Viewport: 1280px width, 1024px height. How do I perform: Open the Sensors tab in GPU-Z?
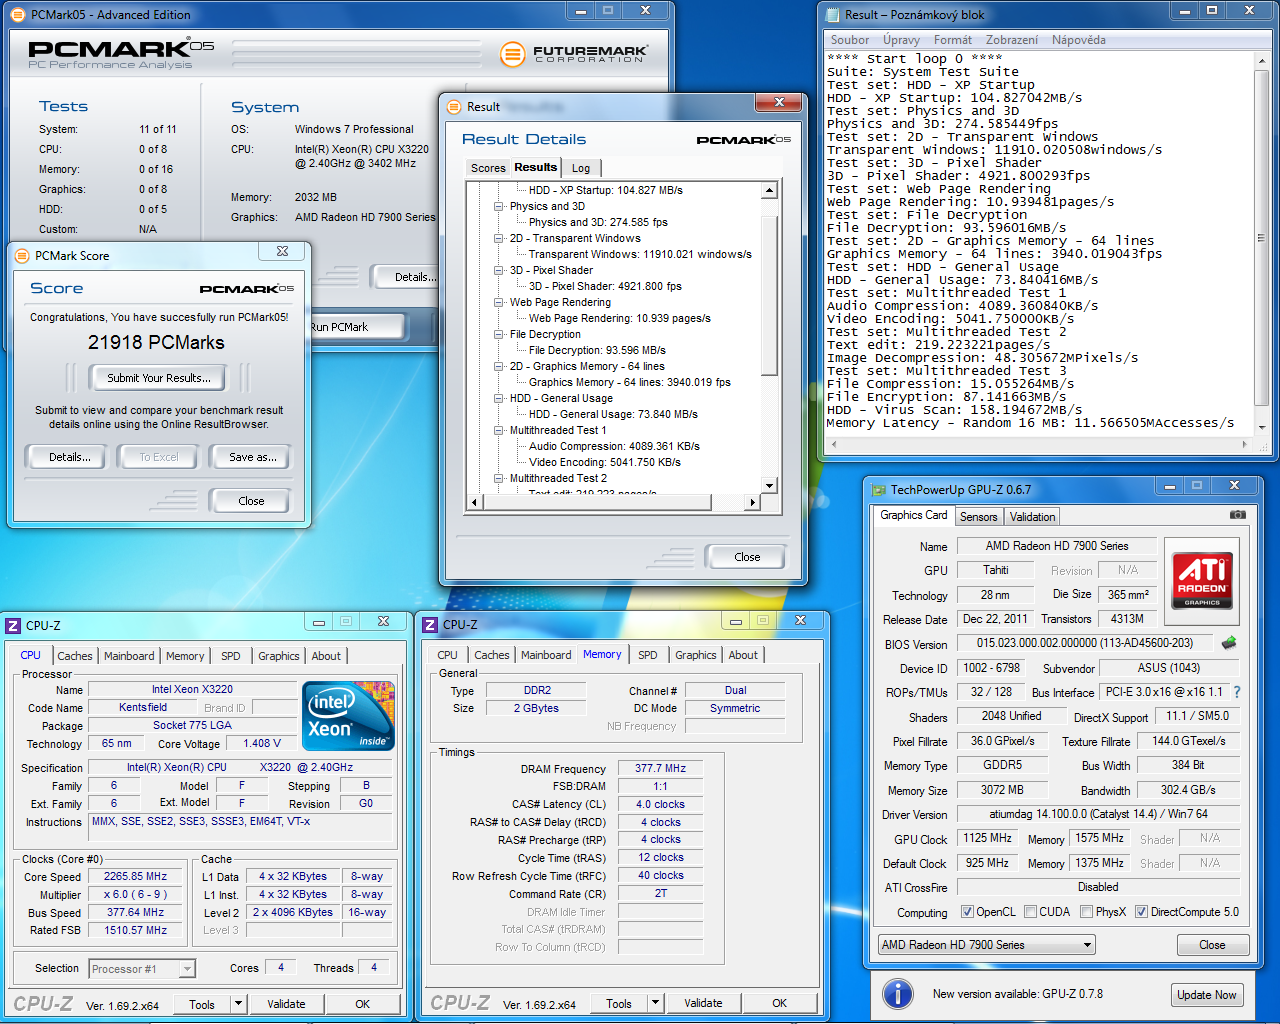point(978,517)
